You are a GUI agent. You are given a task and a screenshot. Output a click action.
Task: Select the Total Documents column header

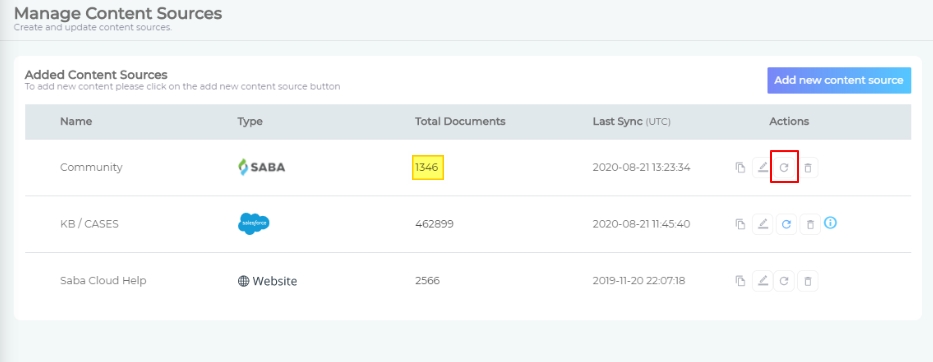(460, 121)
